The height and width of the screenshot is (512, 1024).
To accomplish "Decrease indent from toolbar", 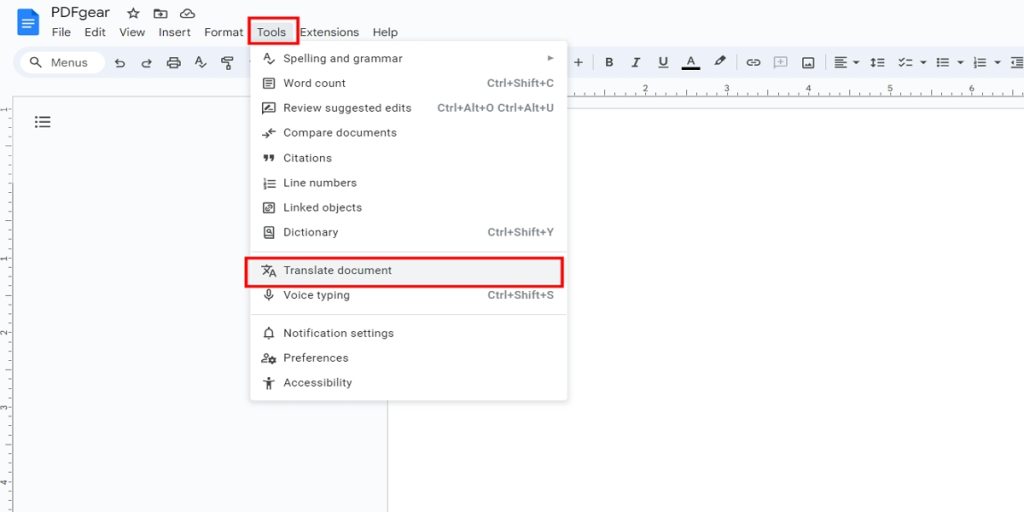I will [x=1016, y=63].
